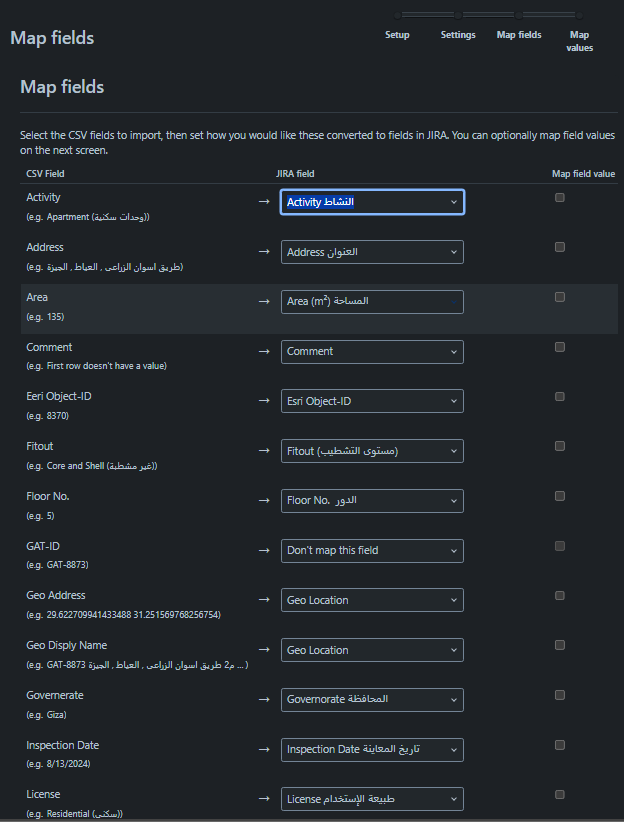Toggle the License map field value checkbox
The image size is (624, 822).
tap(560, 794)
